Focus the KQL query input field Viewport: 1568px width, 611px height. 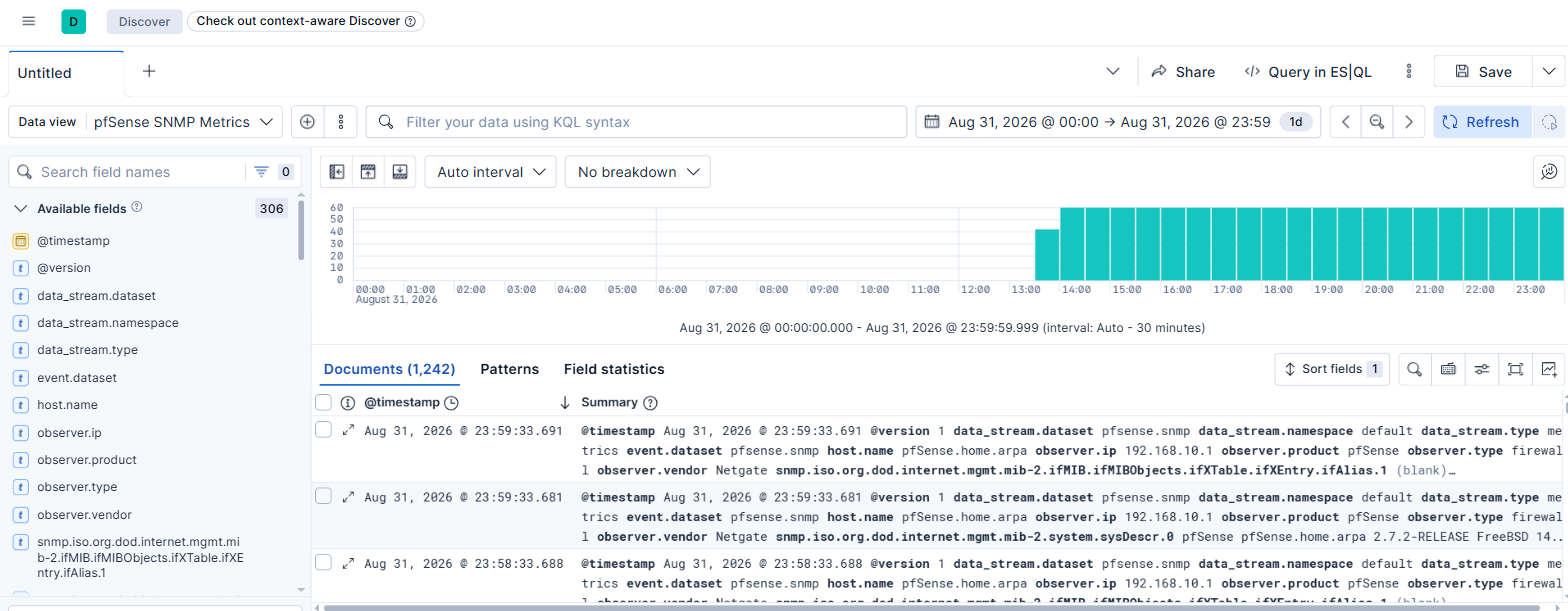pyautogui.click(x=636, y=122)
